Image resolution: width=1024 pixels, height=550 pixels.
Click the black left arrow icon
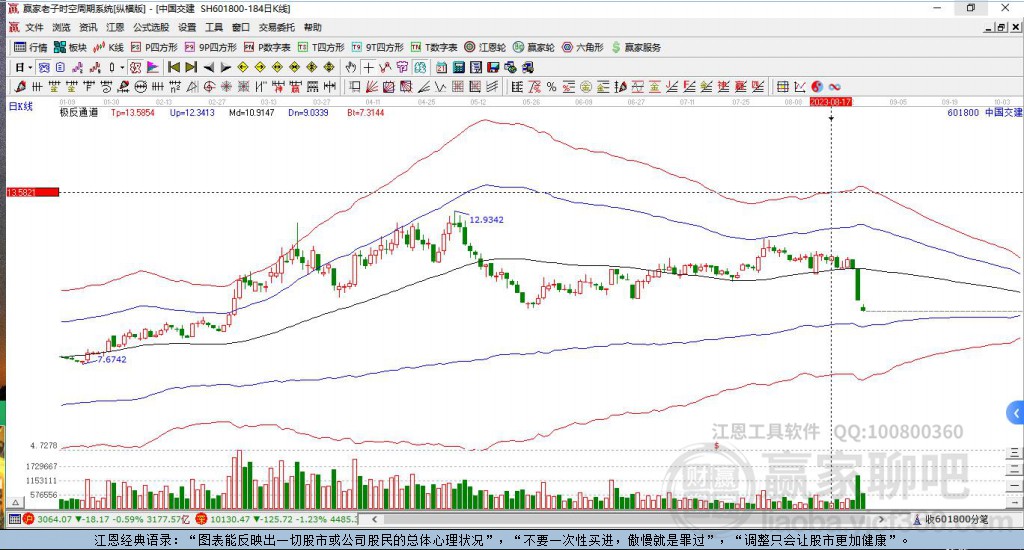(208, 67)
